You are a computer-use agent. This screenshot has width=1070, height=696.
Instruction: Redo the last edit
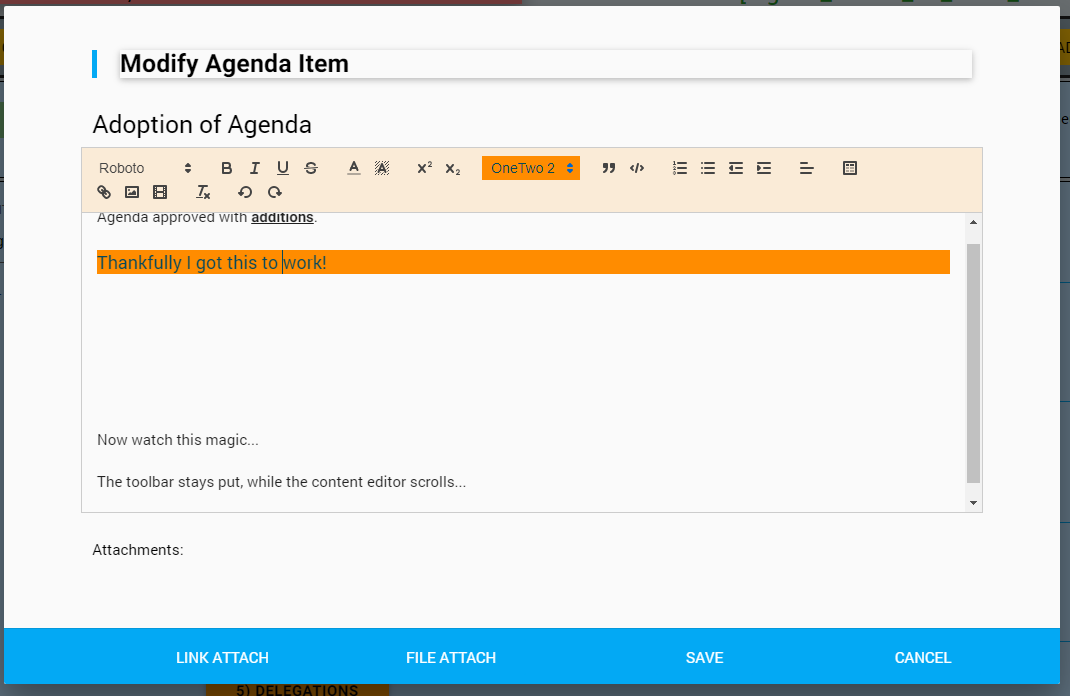pyautogui.click(x=274, y=192)
